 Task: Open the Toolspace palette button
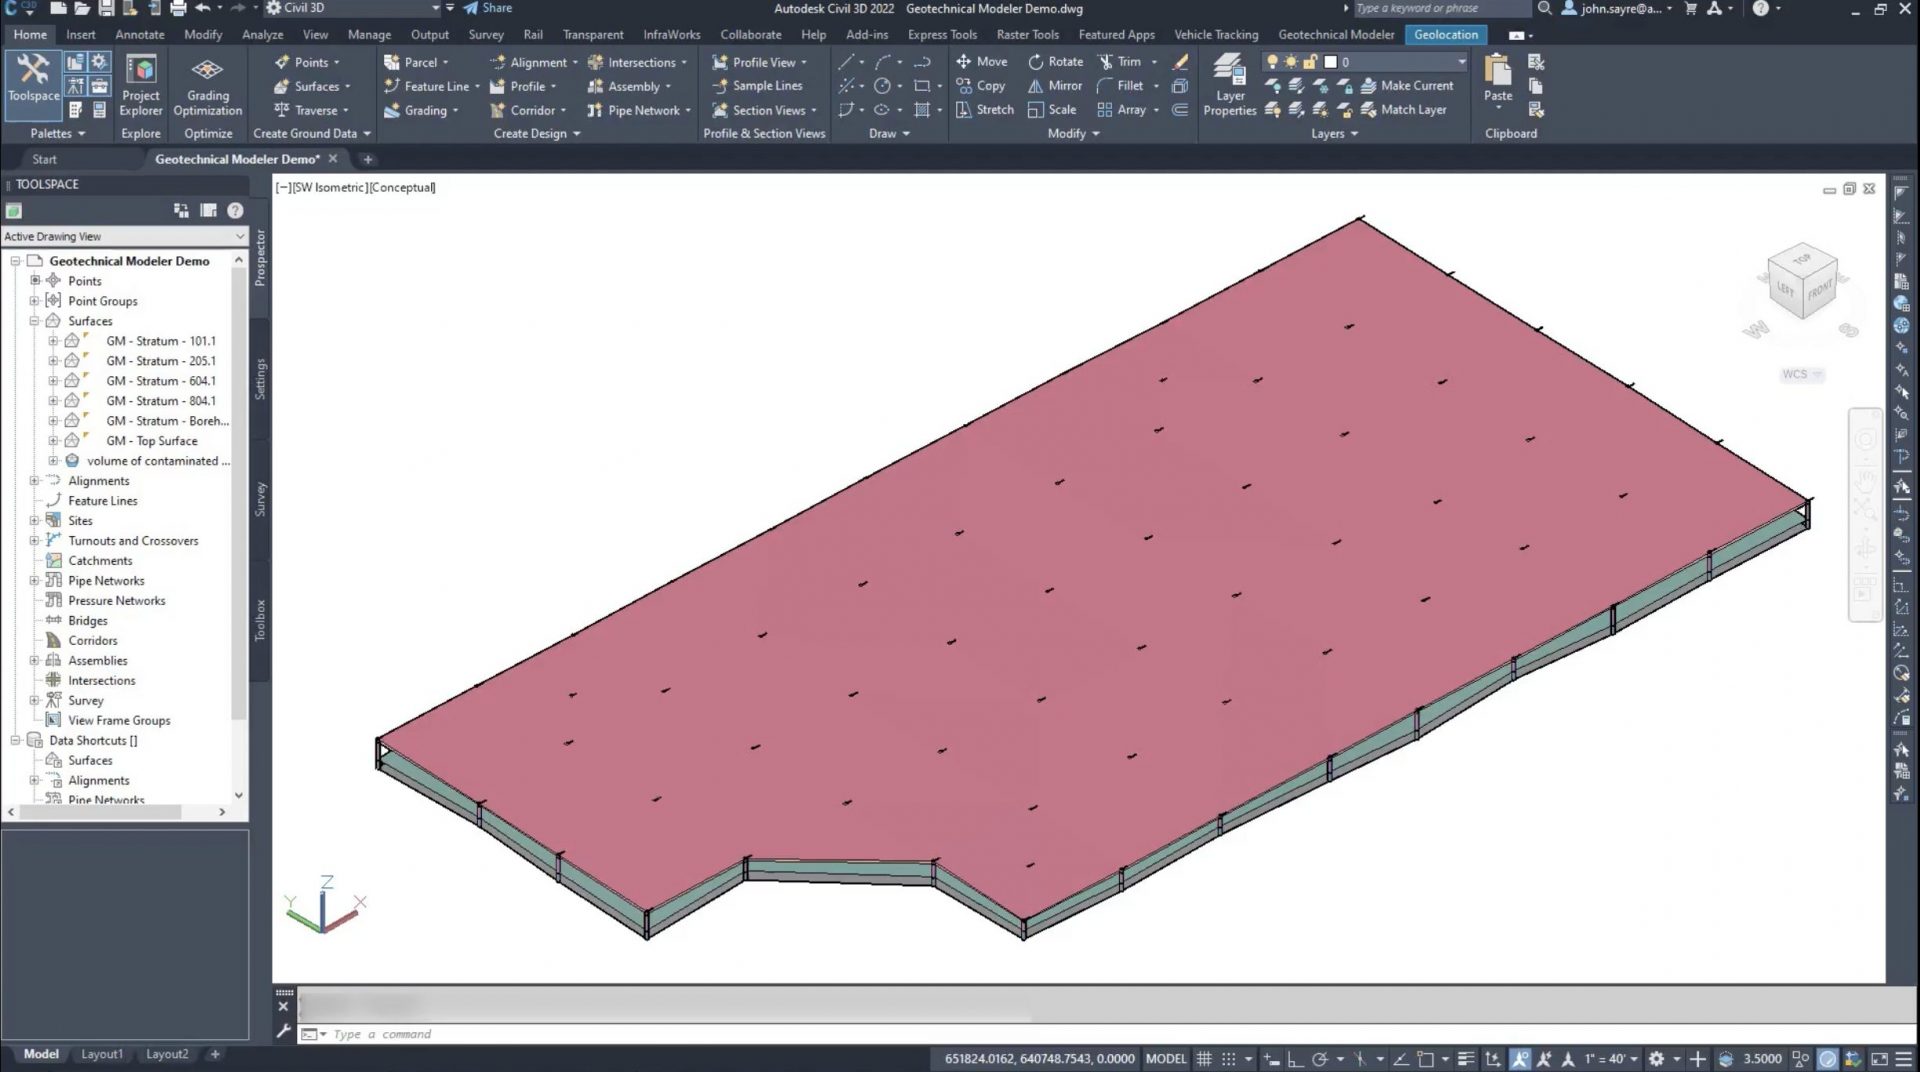[x=33, y=78]
